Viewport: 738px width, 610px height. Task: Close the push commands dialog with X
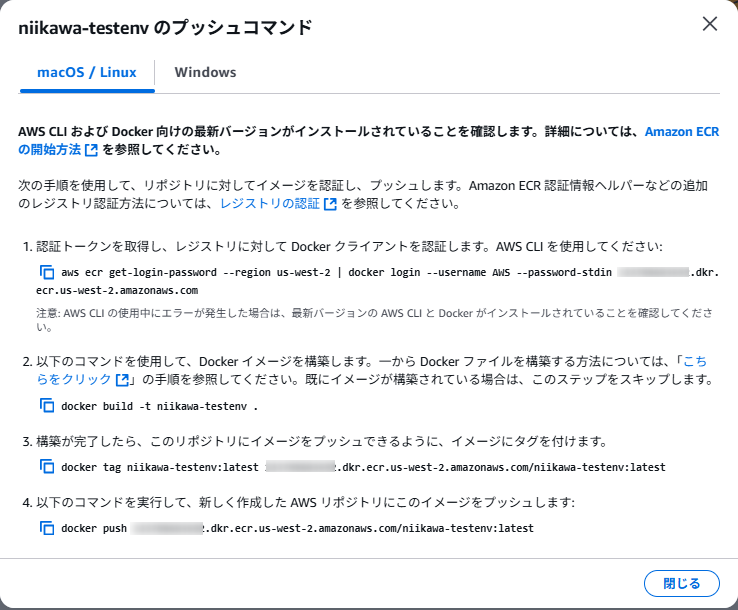[x=710, y=24]
